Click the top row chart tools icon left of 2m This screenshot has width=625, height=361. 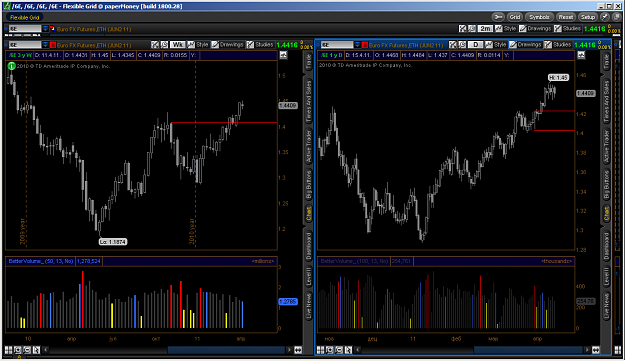[462, 29]
